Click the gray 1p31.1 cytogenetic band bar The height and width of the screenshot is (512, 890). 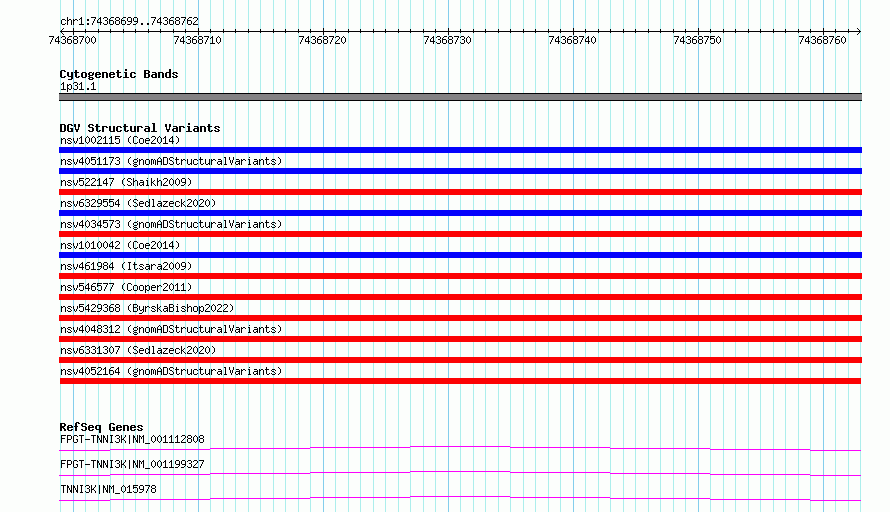click(x=460, y=97)
